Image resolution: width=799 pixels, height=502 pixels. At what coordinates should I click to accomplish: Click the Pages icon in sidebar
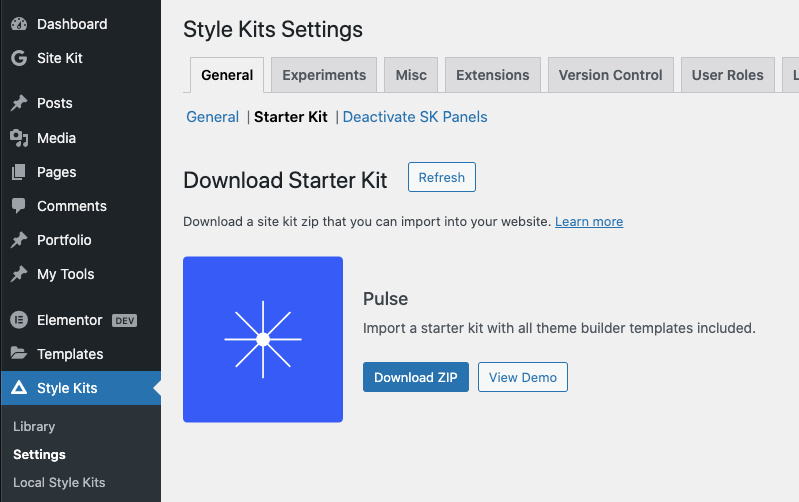coord(19,172)
